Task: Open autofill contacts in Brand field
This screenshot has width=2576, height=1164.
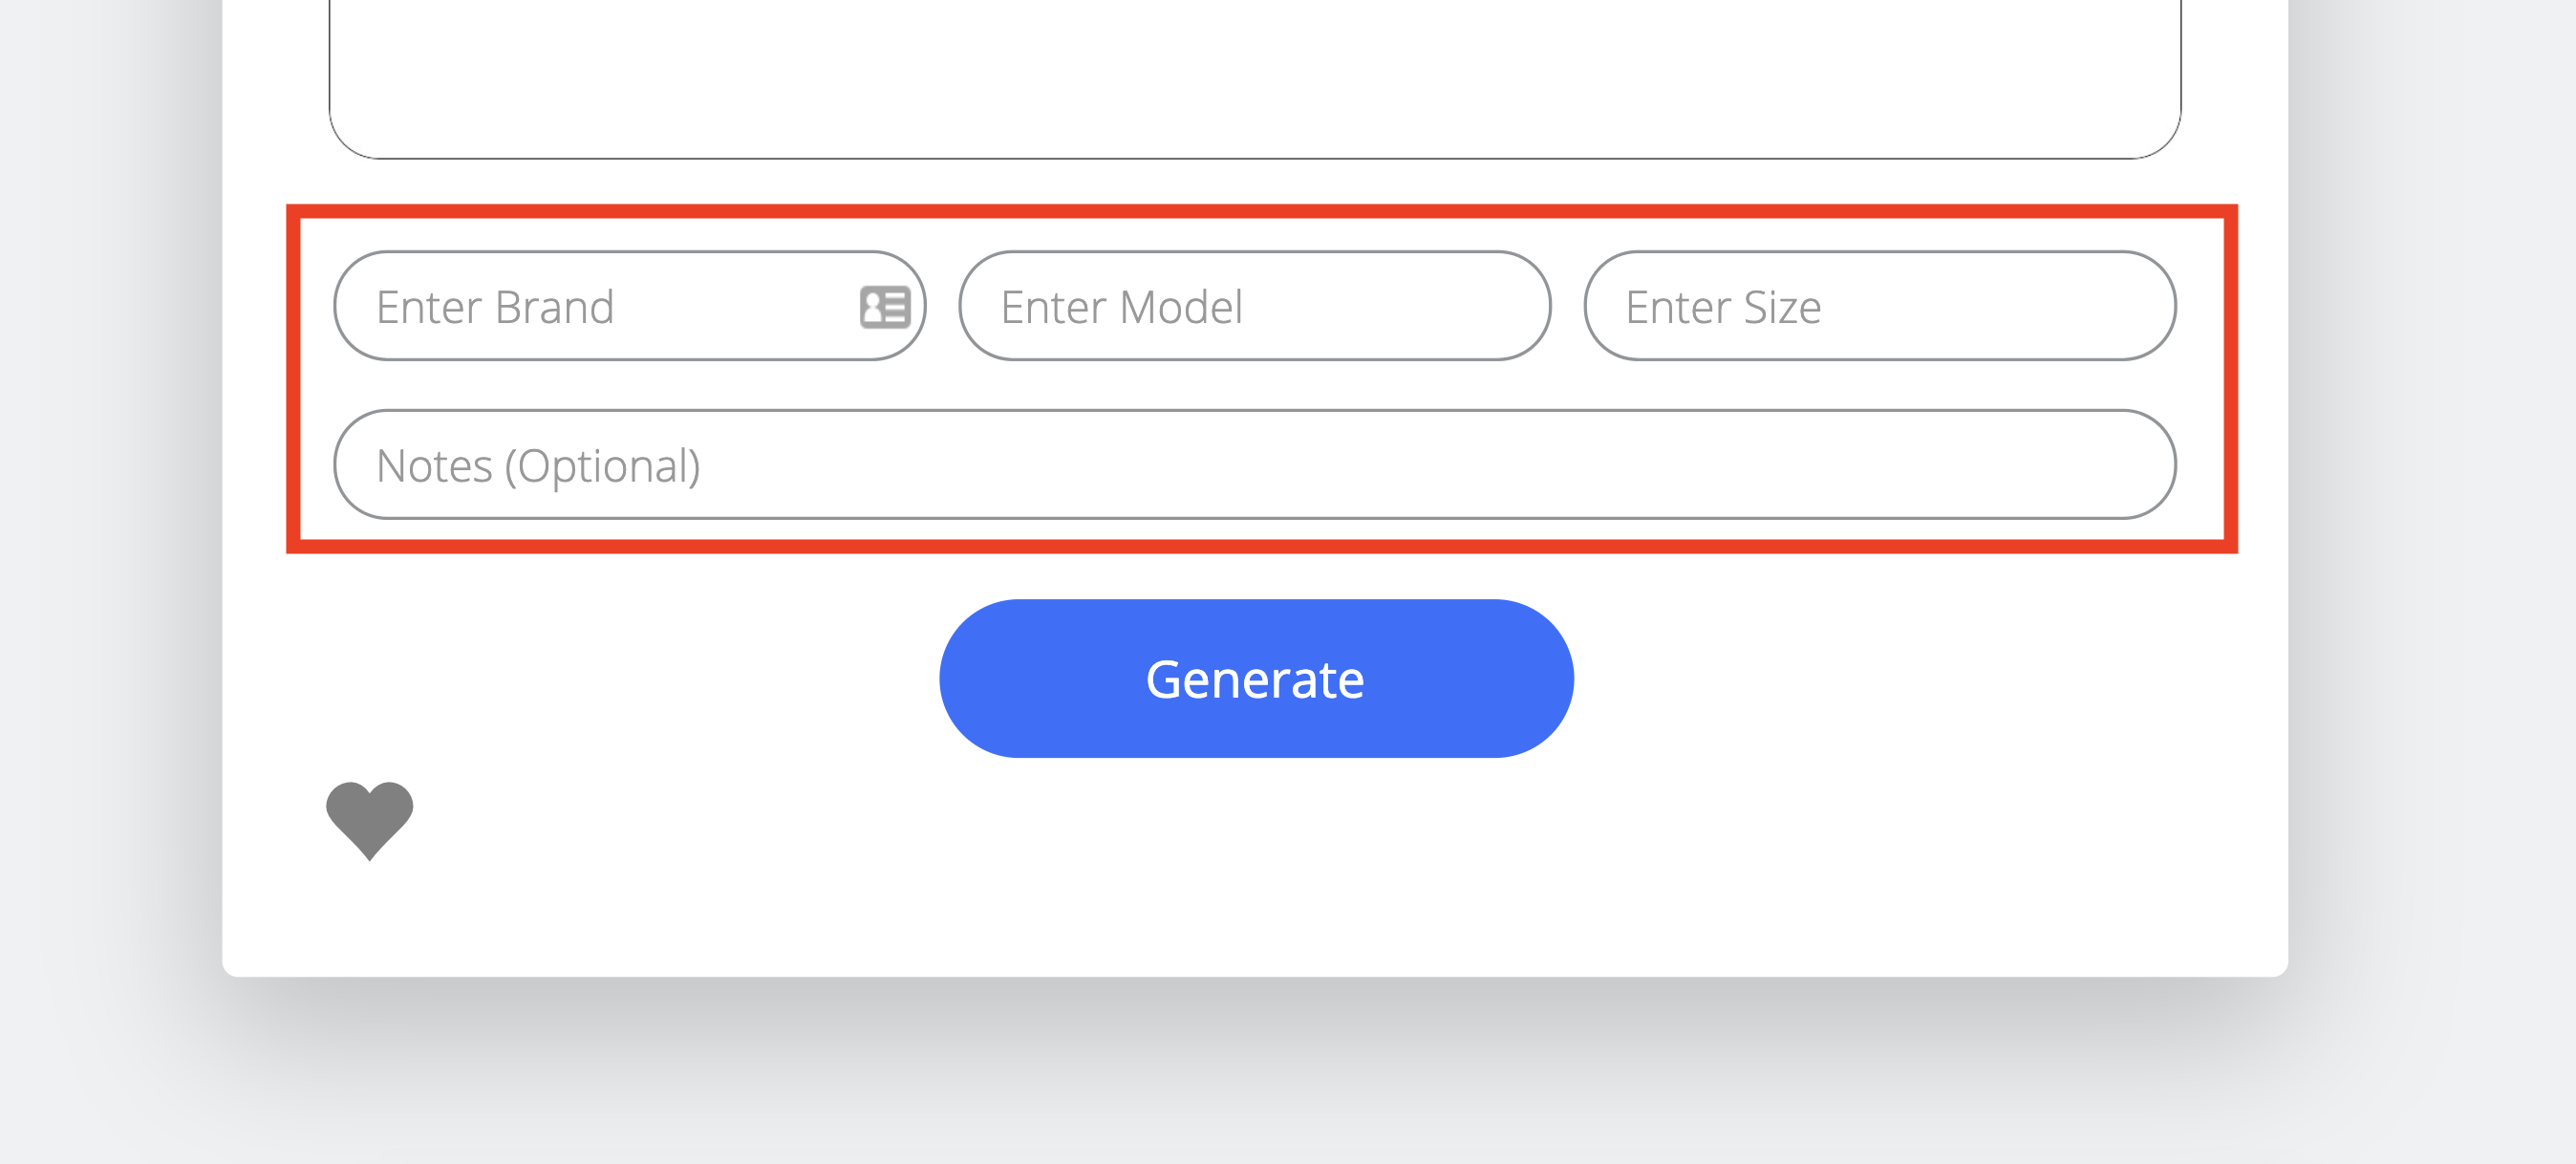Action: click(x=885, y=306)
